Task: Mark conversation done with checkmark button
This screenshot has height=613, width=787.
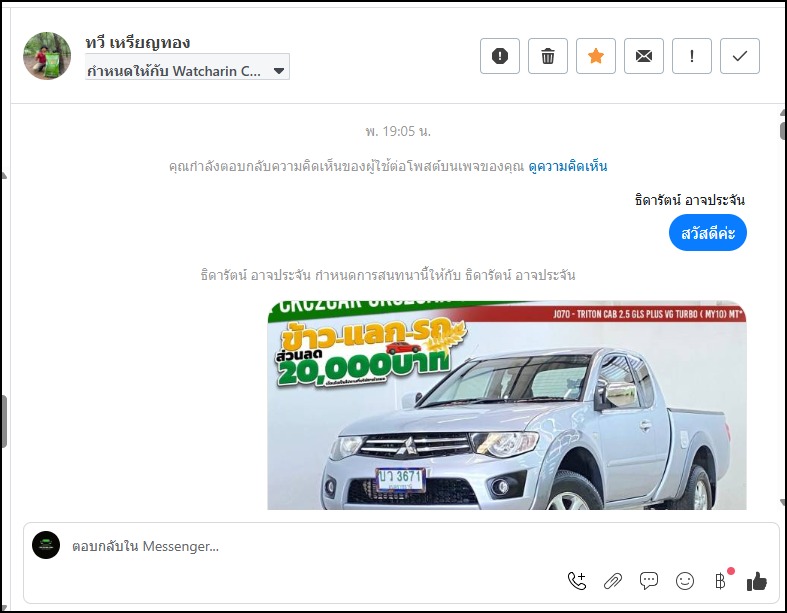Action: (x=739, y=56)
